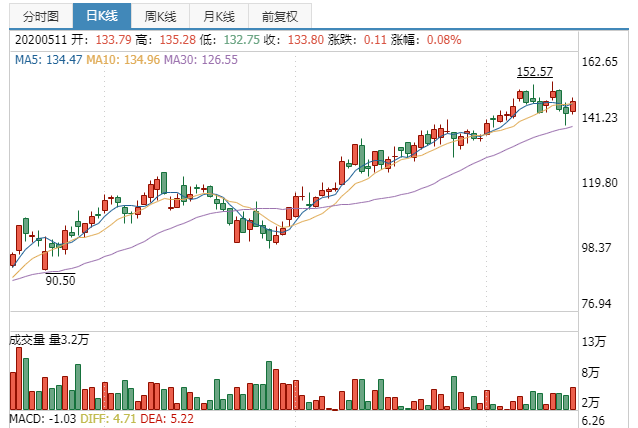Screen dimensions: 638x428
Task: Select the MA30: 126.55 indicator label
Action: [201, 60]
